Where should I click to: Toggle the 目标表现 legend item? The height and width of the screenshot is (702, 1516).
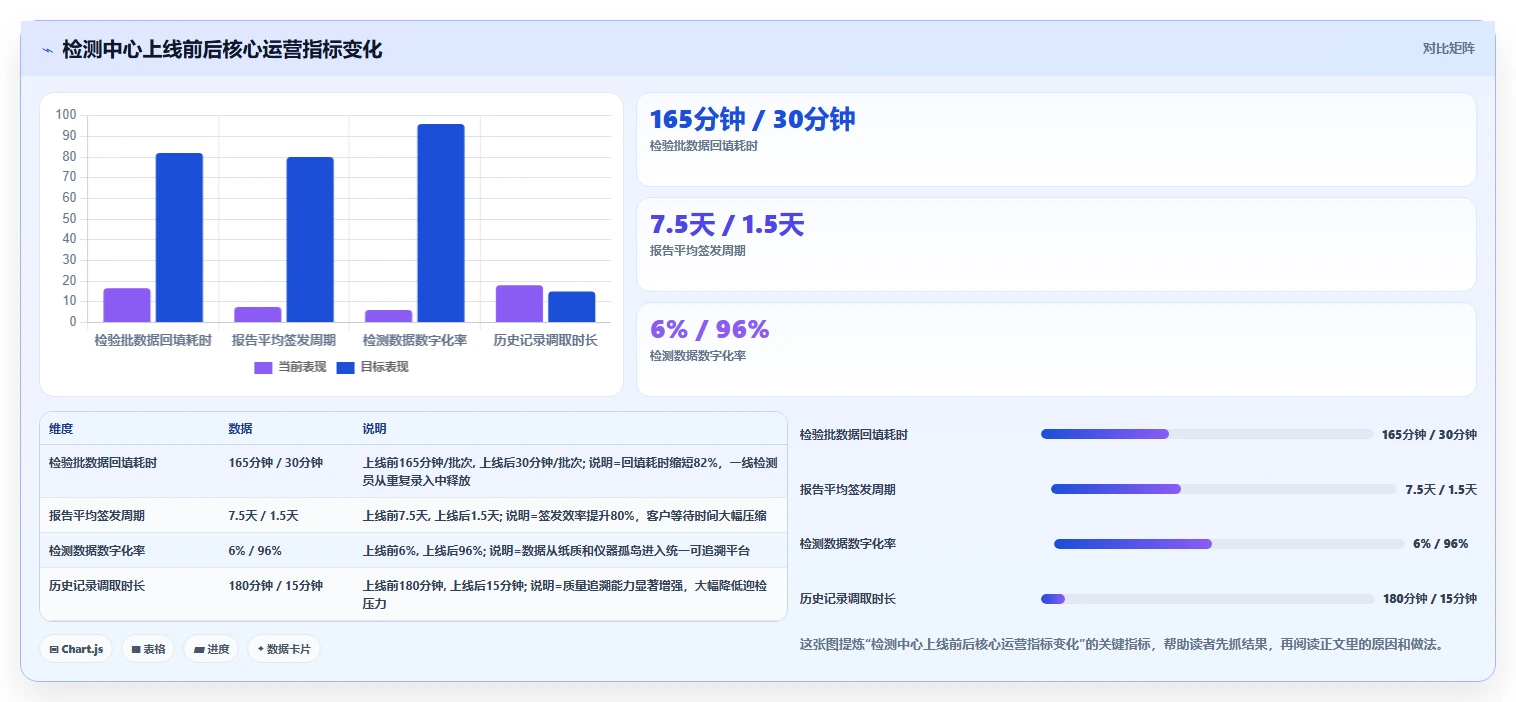372,367
